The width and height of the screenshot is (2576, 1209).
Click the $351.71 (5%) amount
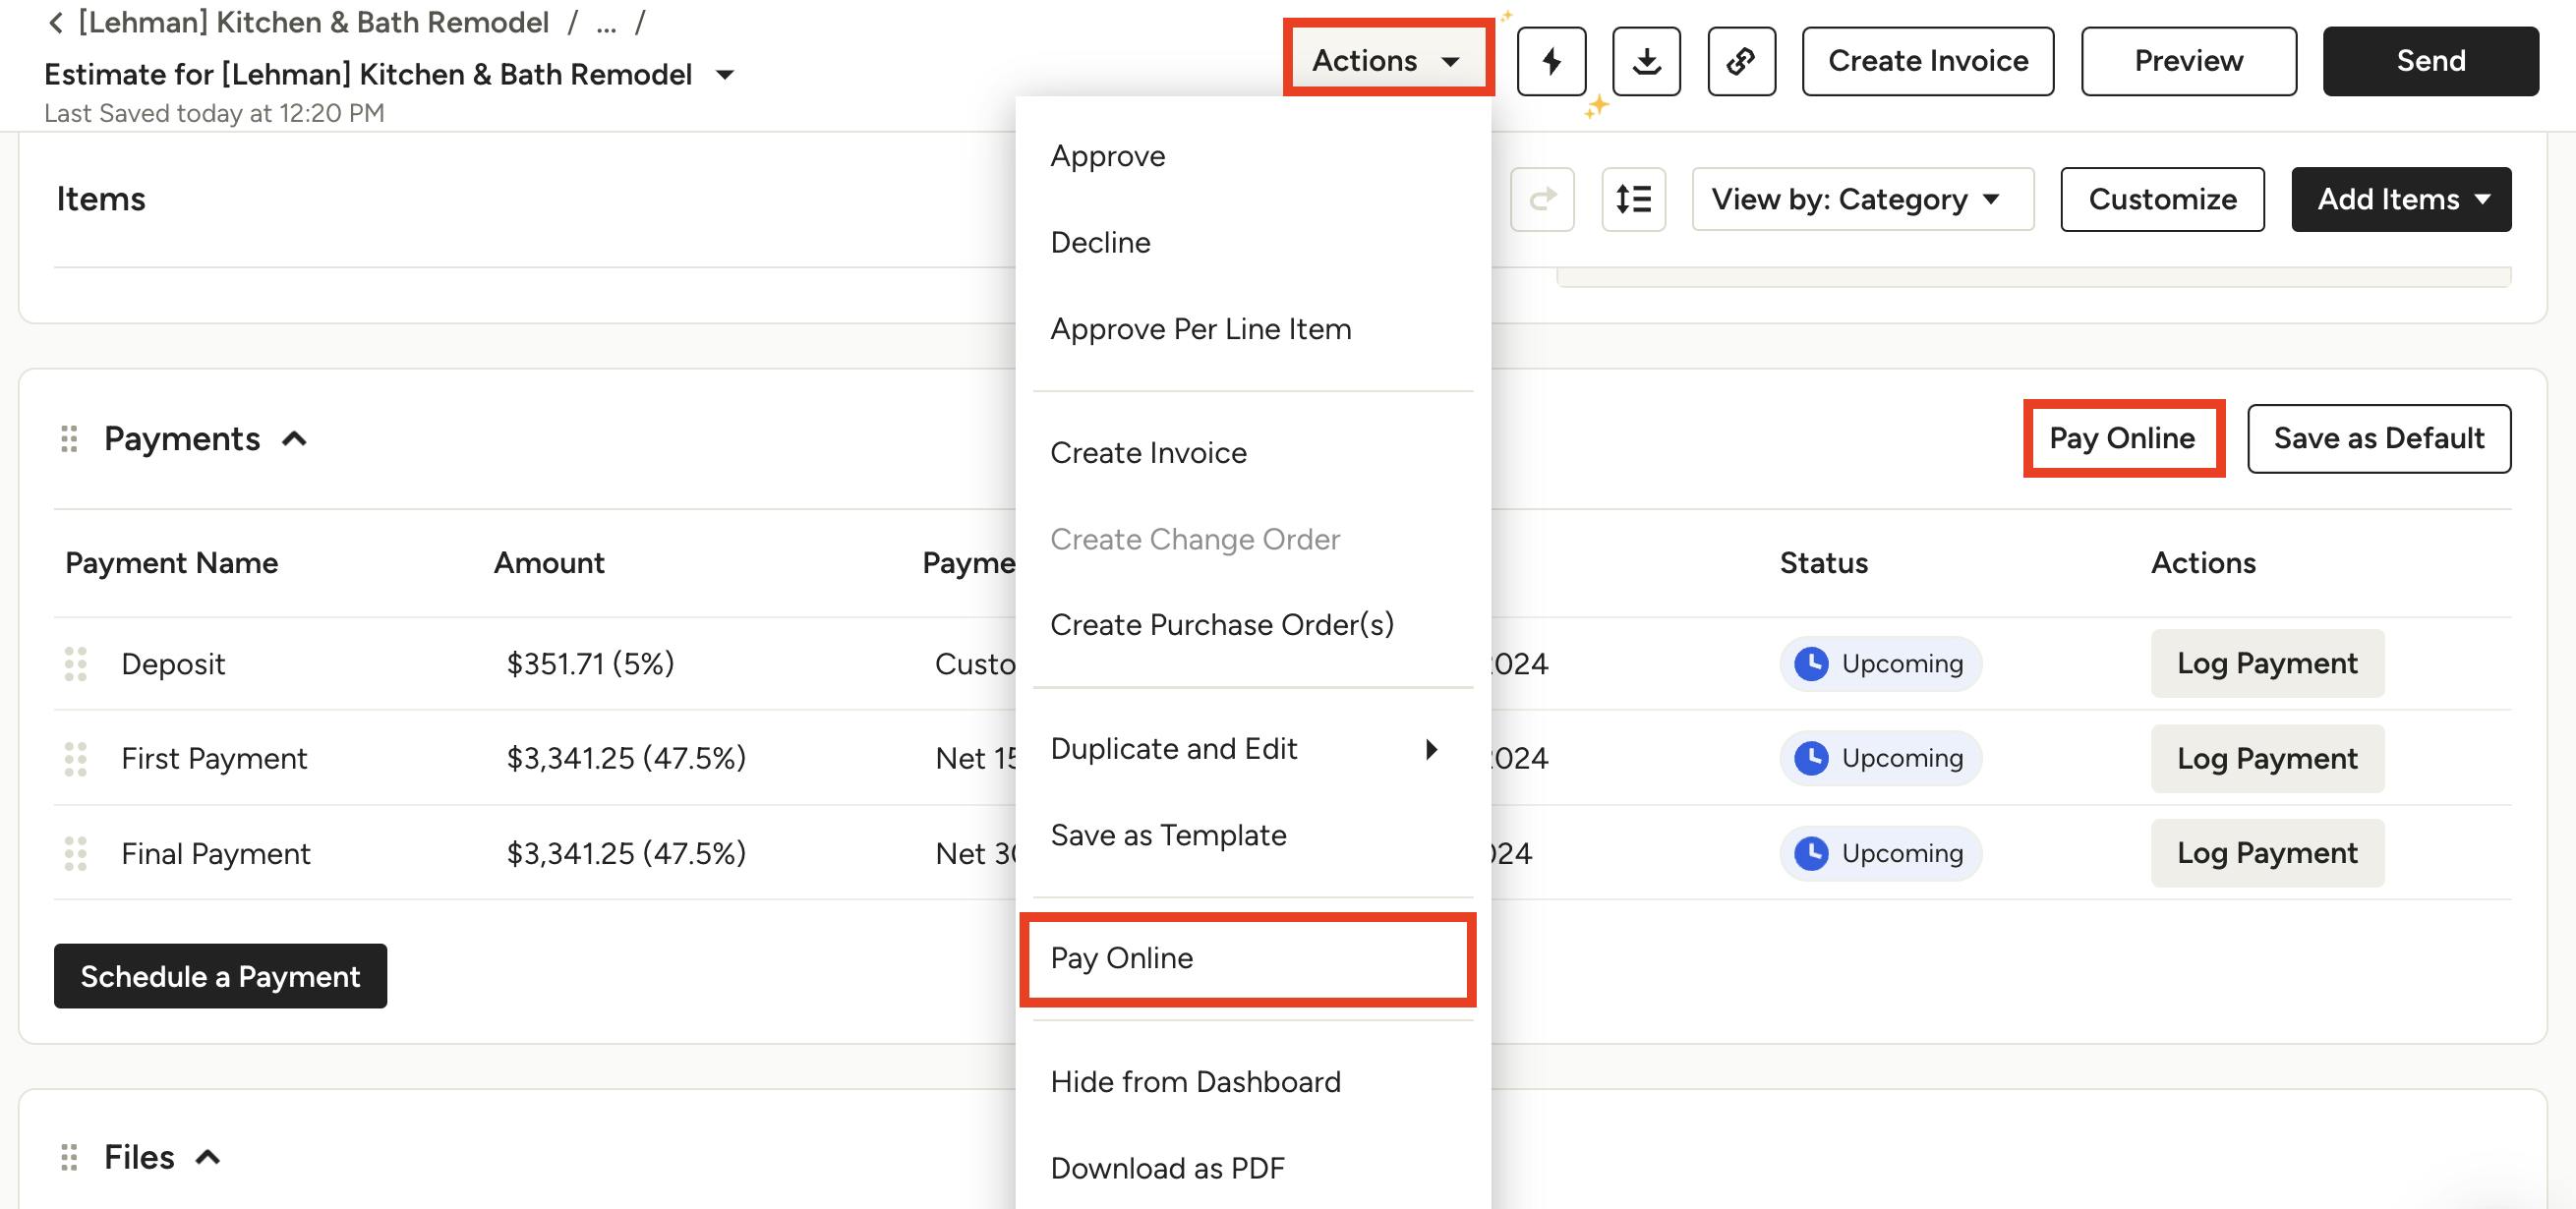tap(590, 663)
